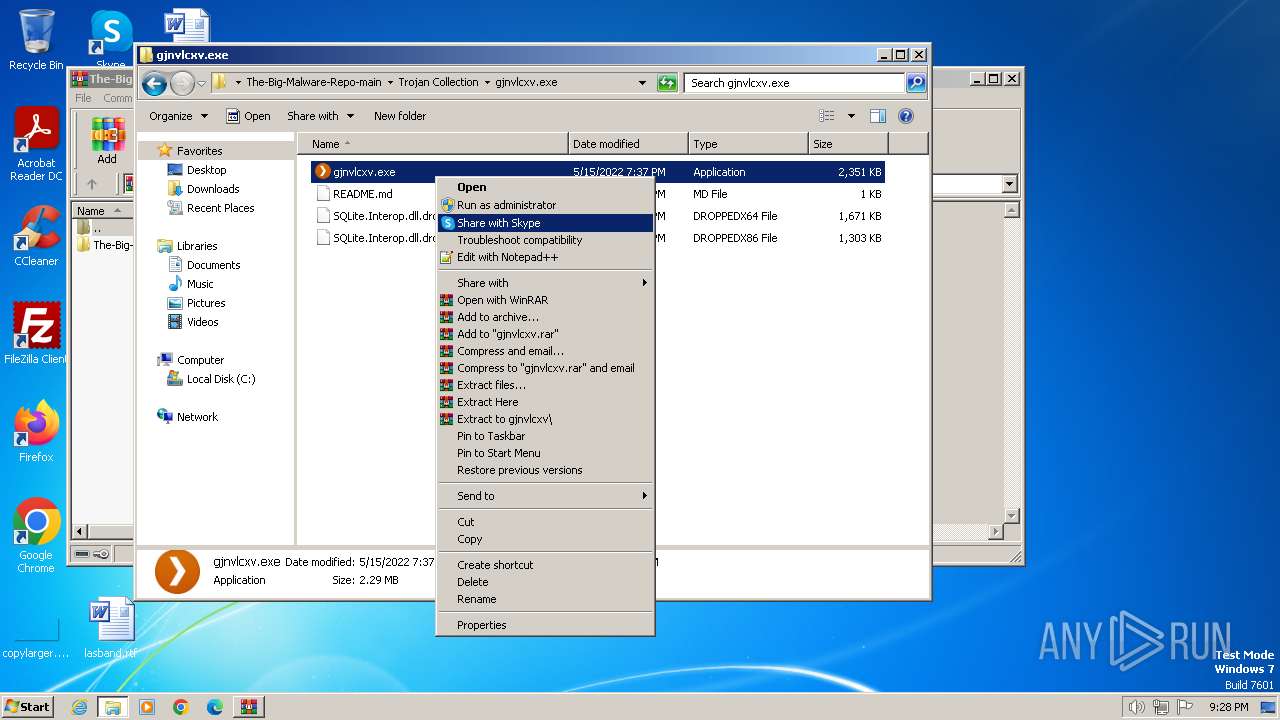The height and width of the screenshot is (720, 1280).
Task: Choose Pin to Start Menu
Action: pos(545,453)
